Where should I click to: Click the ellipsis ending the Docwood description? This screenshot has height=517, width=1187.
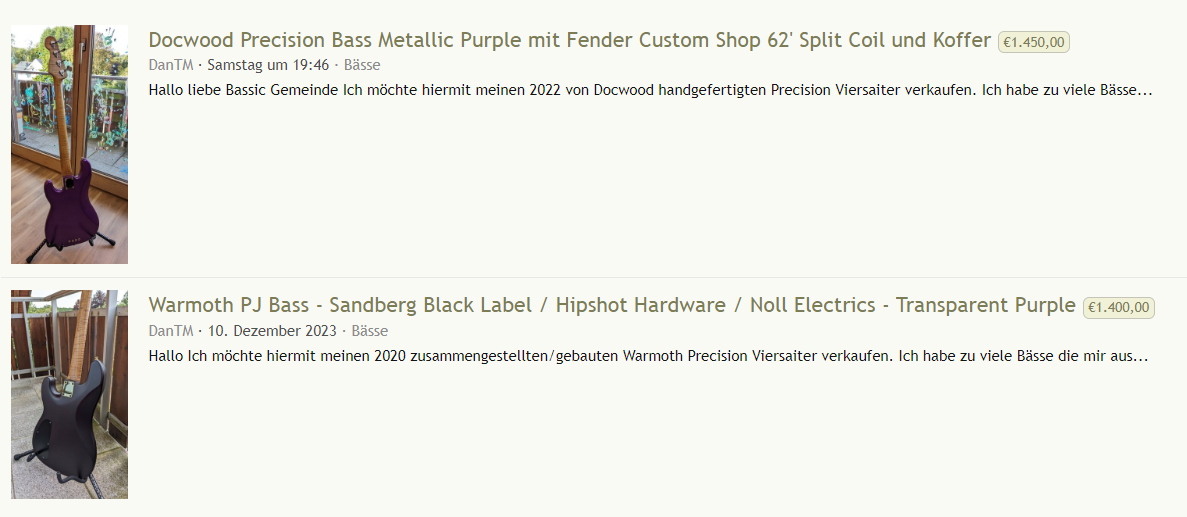pos(1145,92)
